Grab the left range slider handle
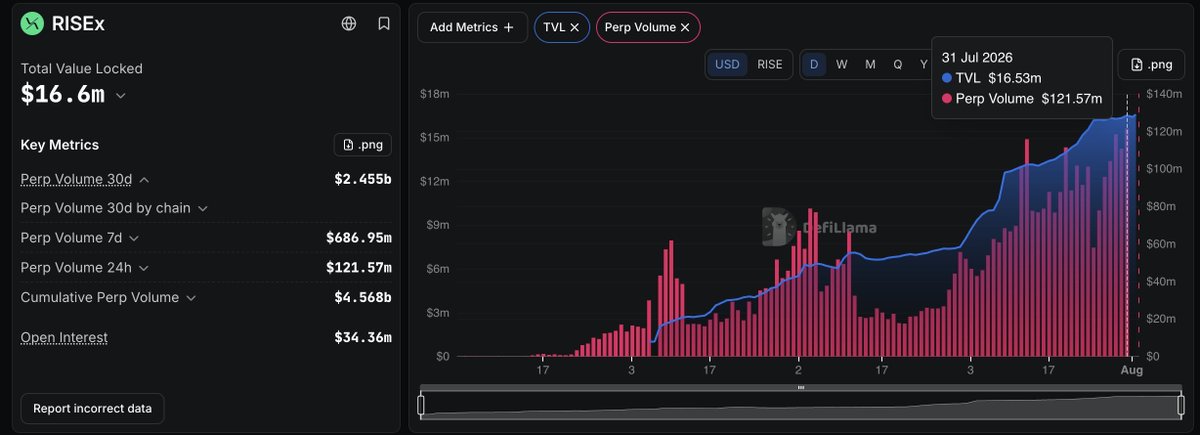The image size is (1200, 435). (x=421, y=405)
